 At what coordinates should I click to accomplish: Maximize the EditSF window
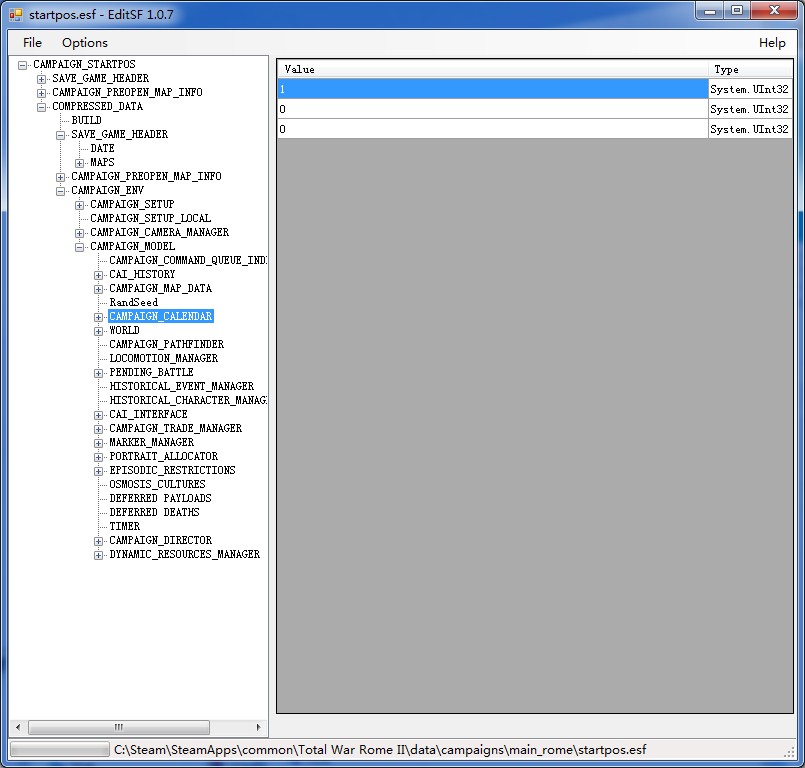tap(737, 11)
